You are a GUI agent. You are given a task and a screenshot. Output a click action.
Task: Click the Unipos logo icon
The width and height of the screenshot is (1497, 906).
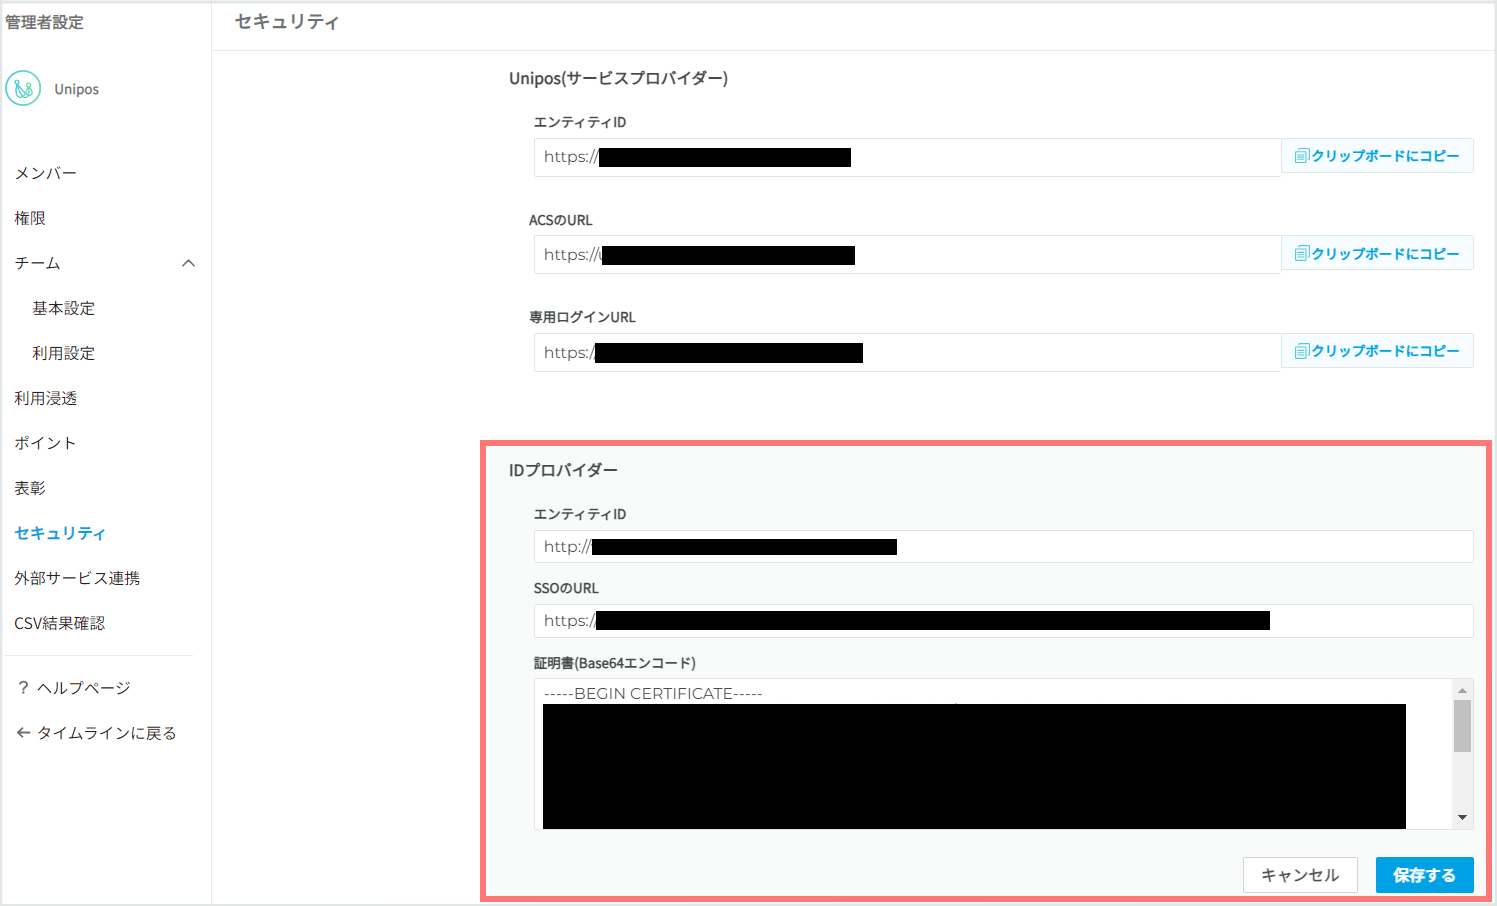23,89
